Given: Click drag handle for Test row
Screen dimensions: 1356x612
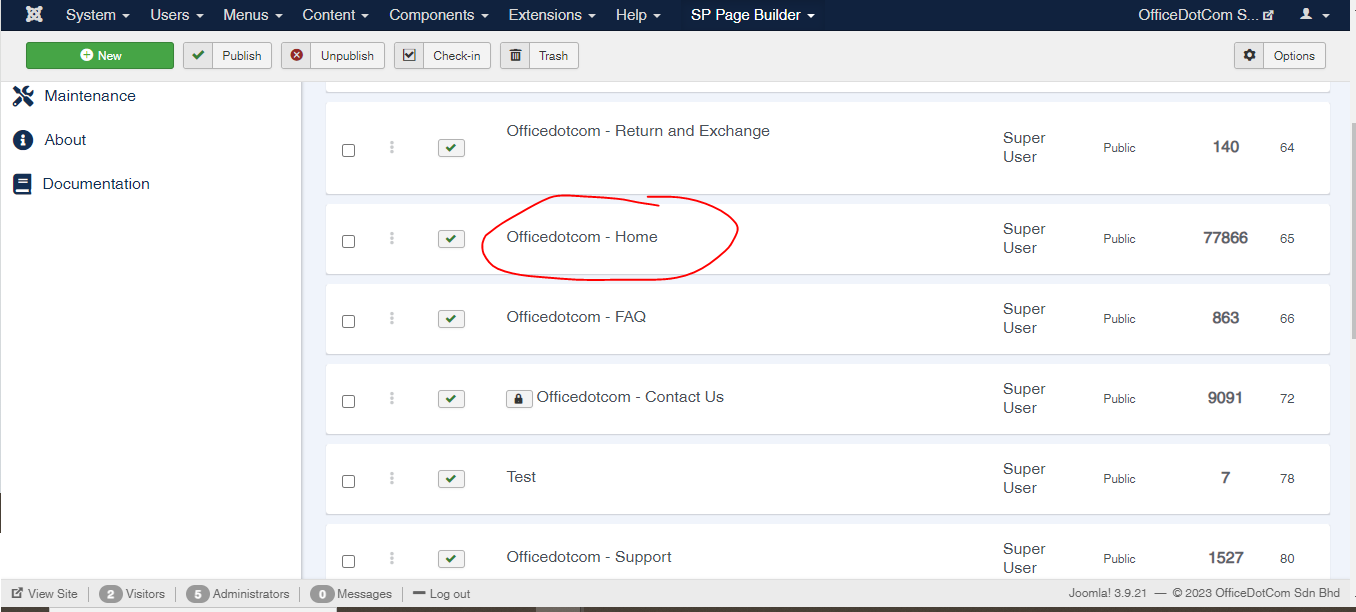Looking at the screenshot, I should (392, 478).
